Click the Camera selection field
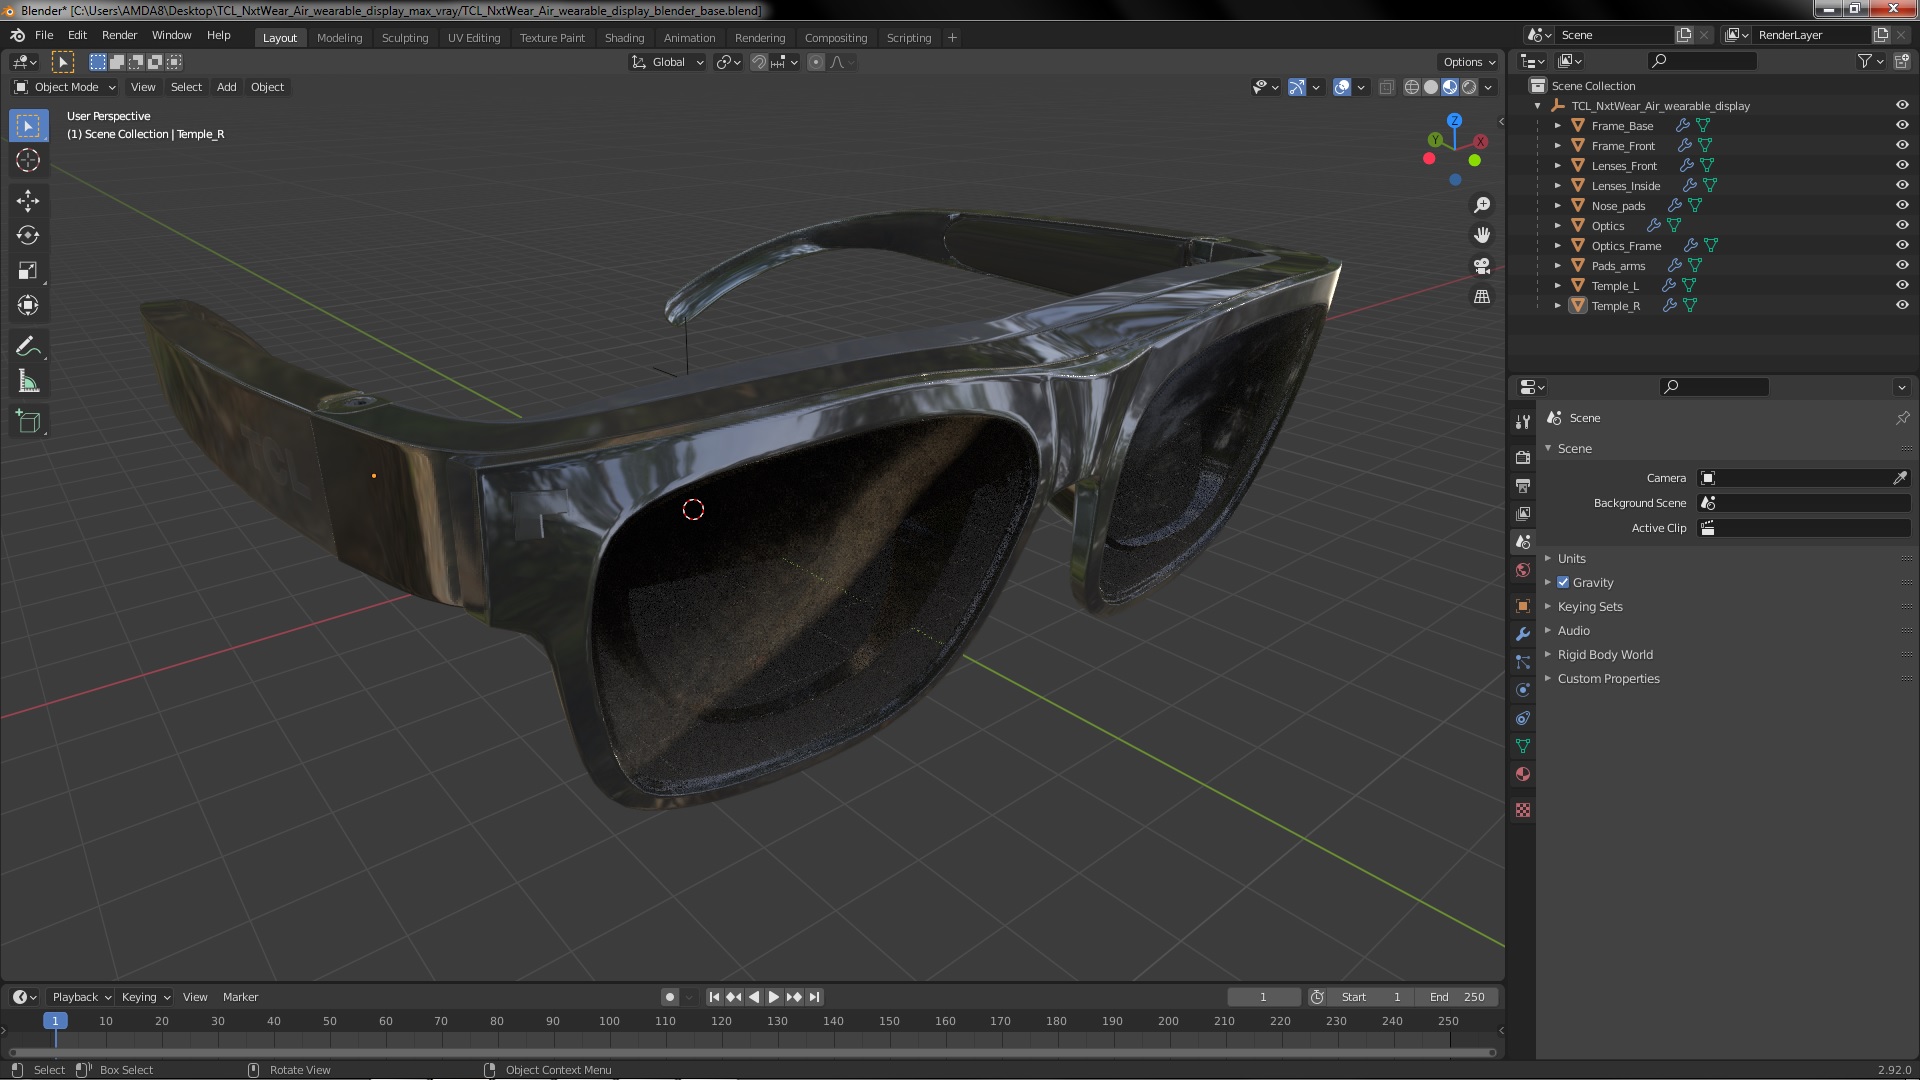The height and width of the screenshot is (1080, 1920). point(1804,478)
